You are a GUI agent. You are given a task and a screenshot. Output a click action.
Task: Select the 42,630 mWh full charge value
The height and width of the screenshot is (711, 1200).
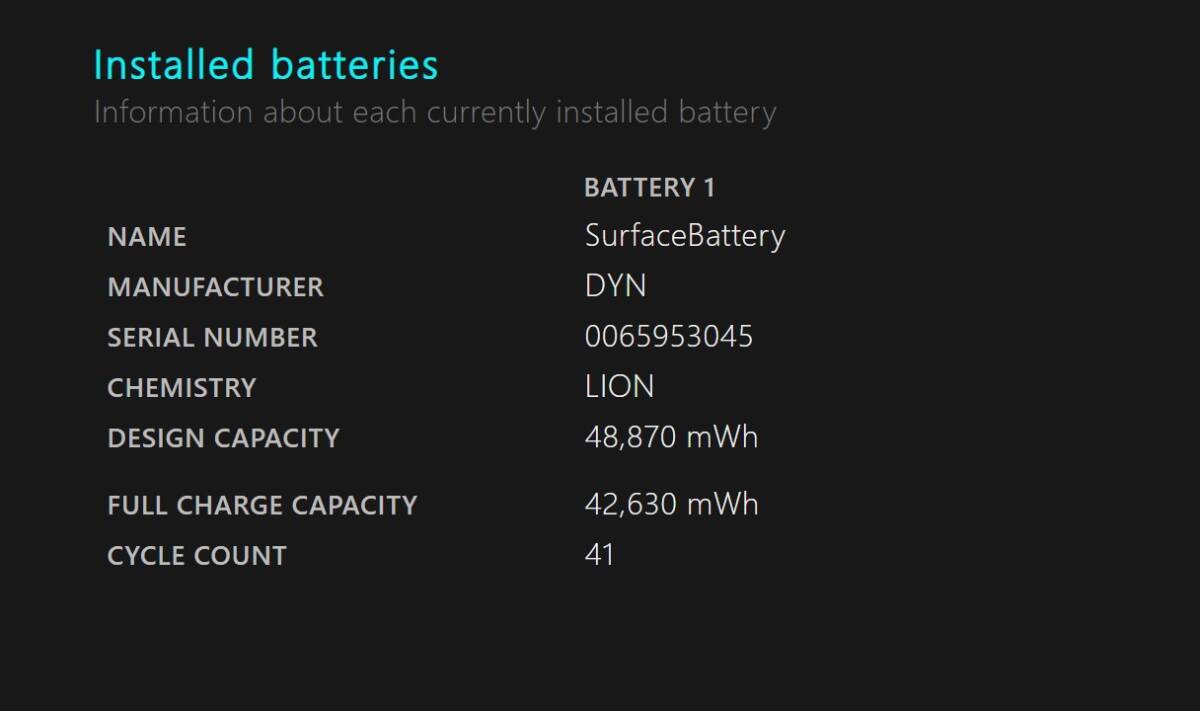click(x=671, y=504)
